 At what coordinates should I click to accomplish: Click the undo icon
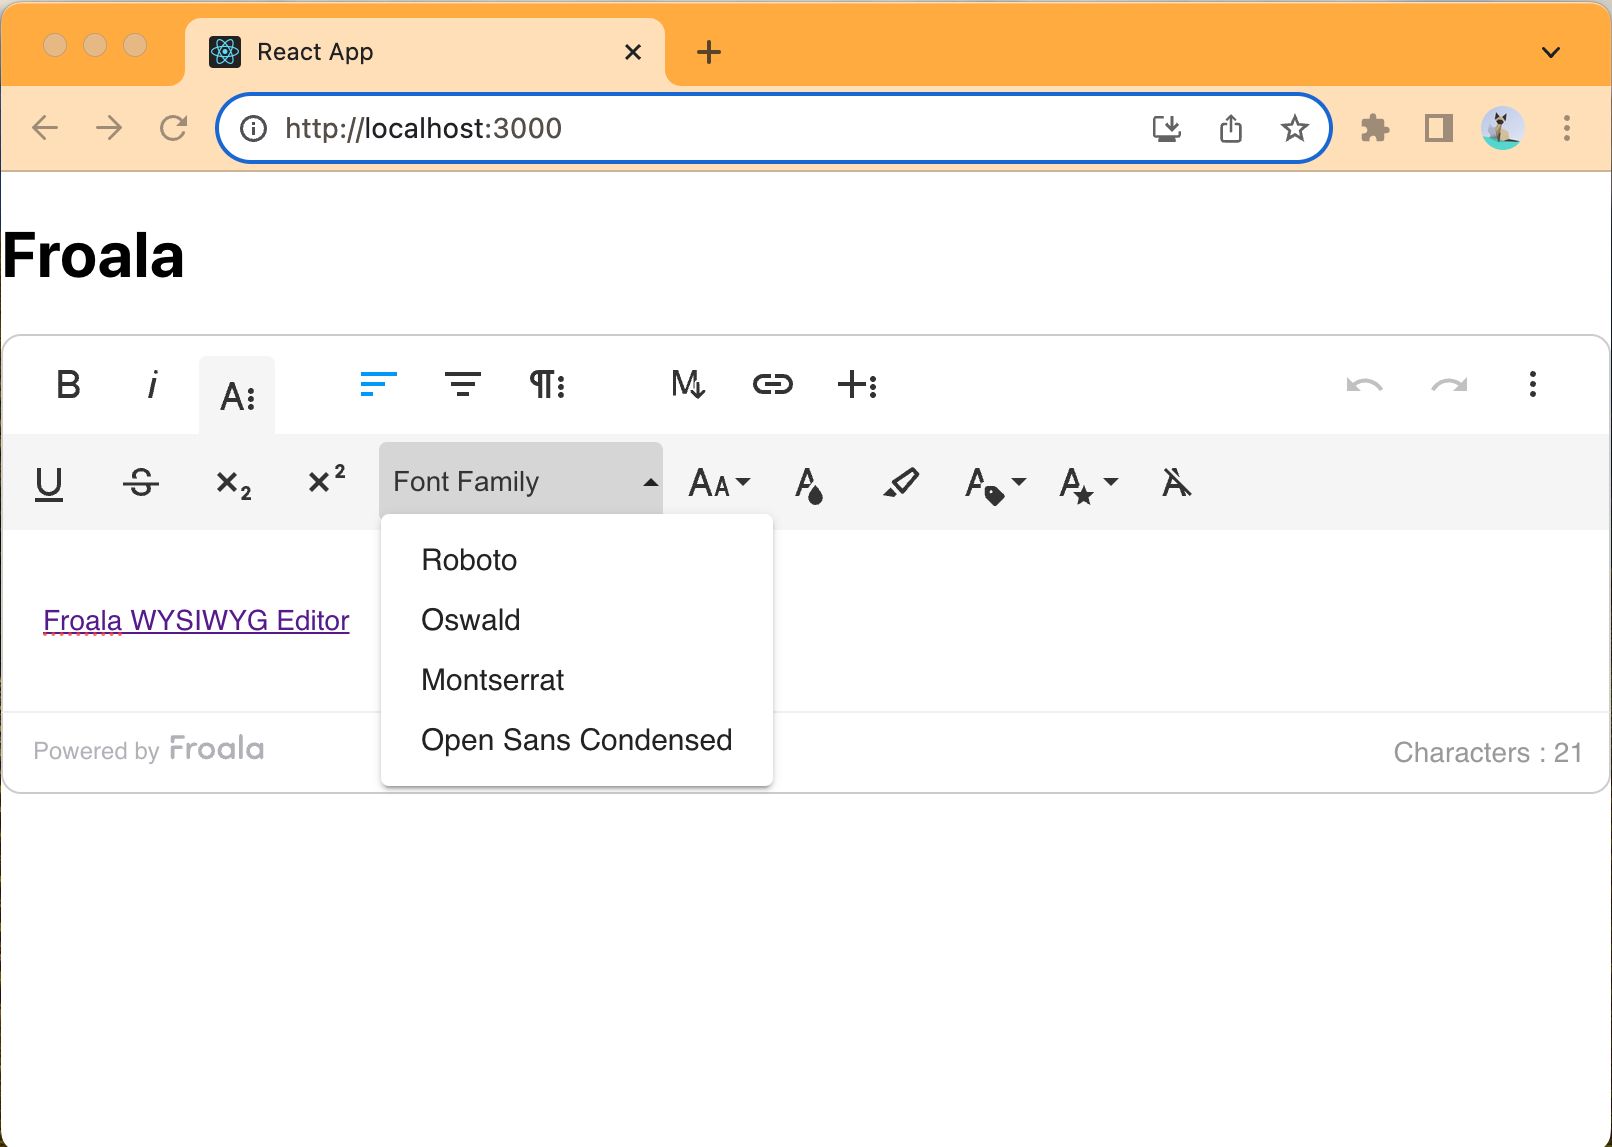[1365, 384]
